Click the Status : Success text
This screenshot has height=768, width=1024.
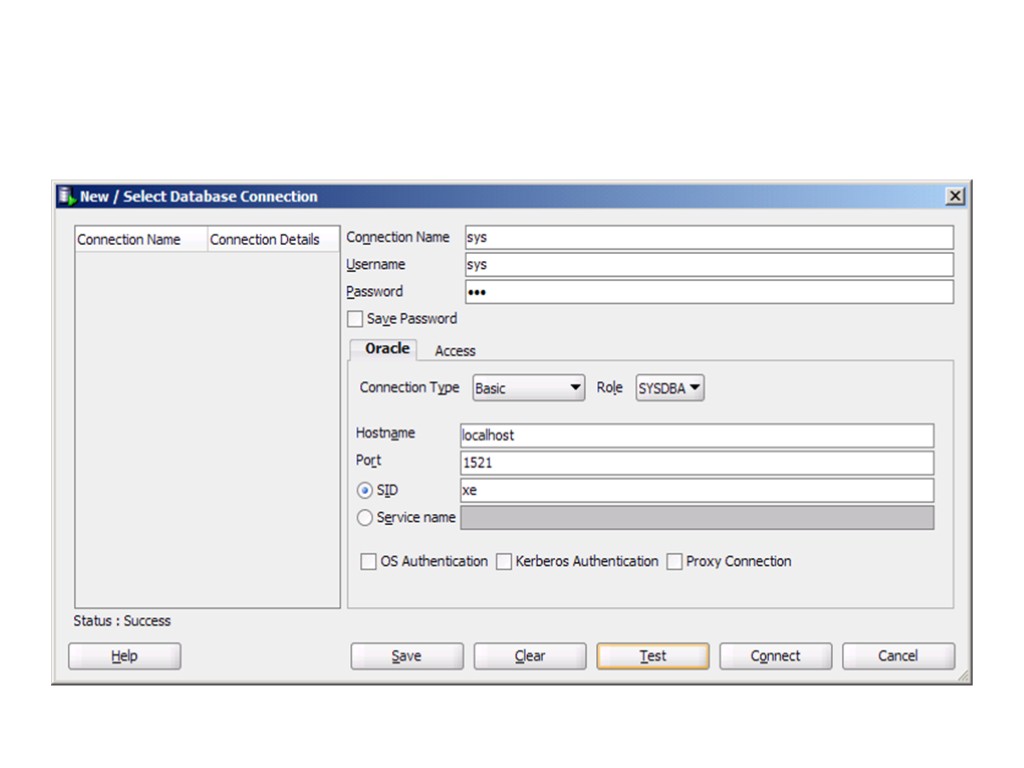click(x=122, y=621)
